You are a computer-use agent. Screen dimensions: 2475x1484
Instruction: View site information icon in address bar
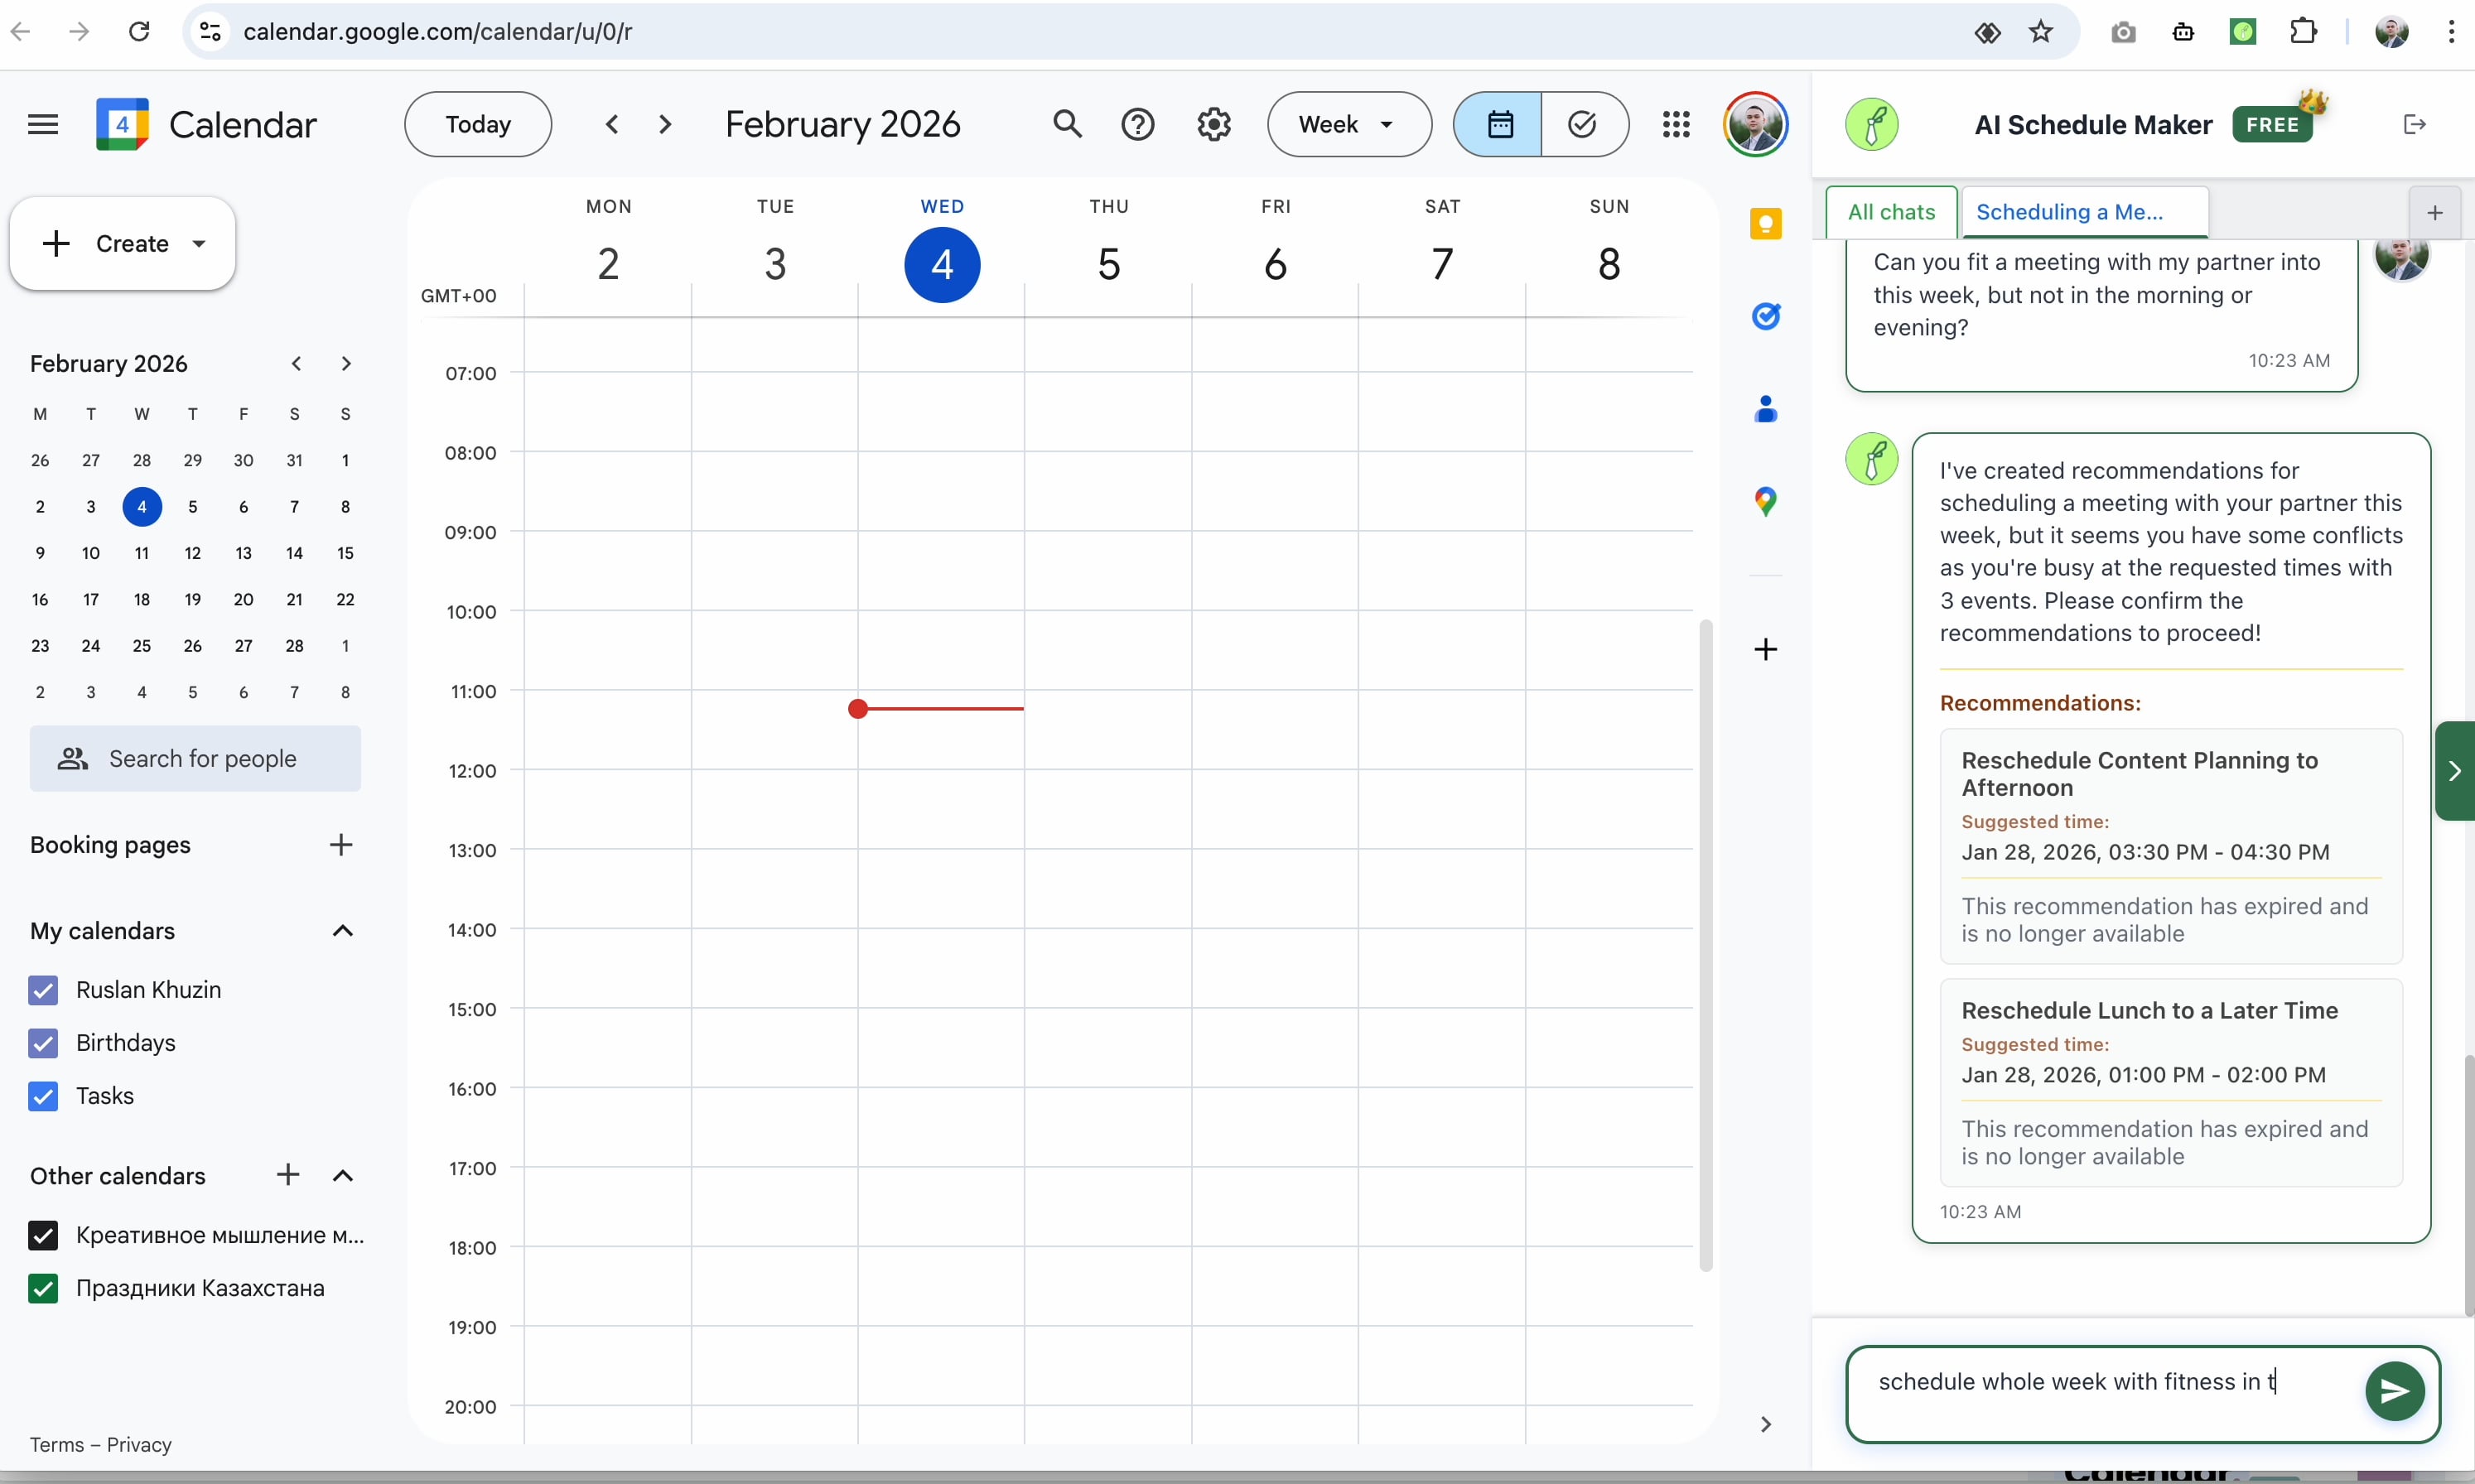(x=210, y=32)
